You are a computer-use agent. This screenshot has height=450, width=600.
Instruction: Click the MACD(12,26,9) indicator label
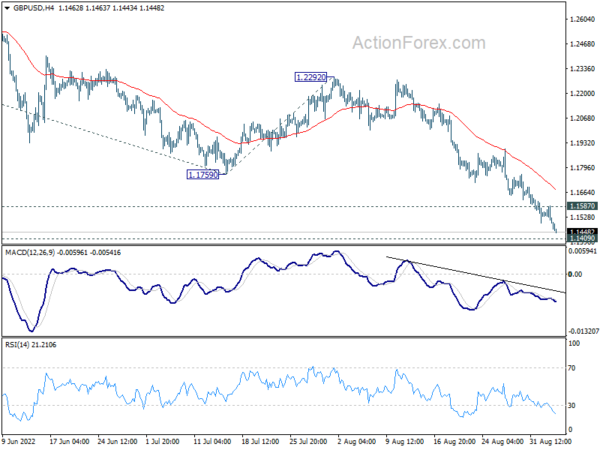(30, 253)
